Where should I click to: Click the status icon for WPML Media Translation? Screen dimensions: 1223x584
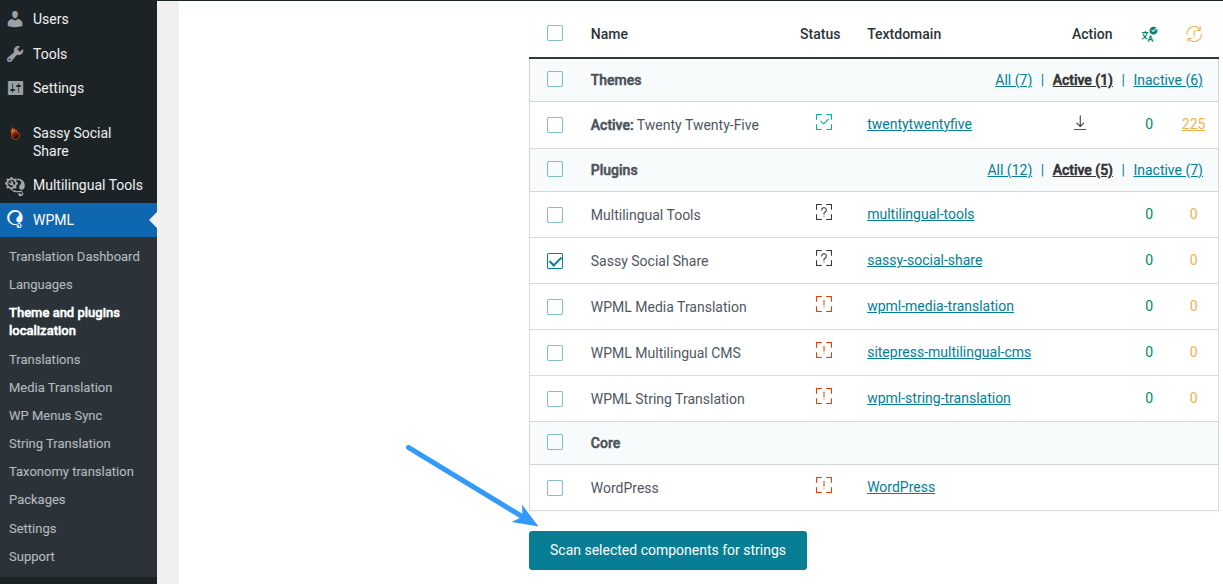pos(824,305)
